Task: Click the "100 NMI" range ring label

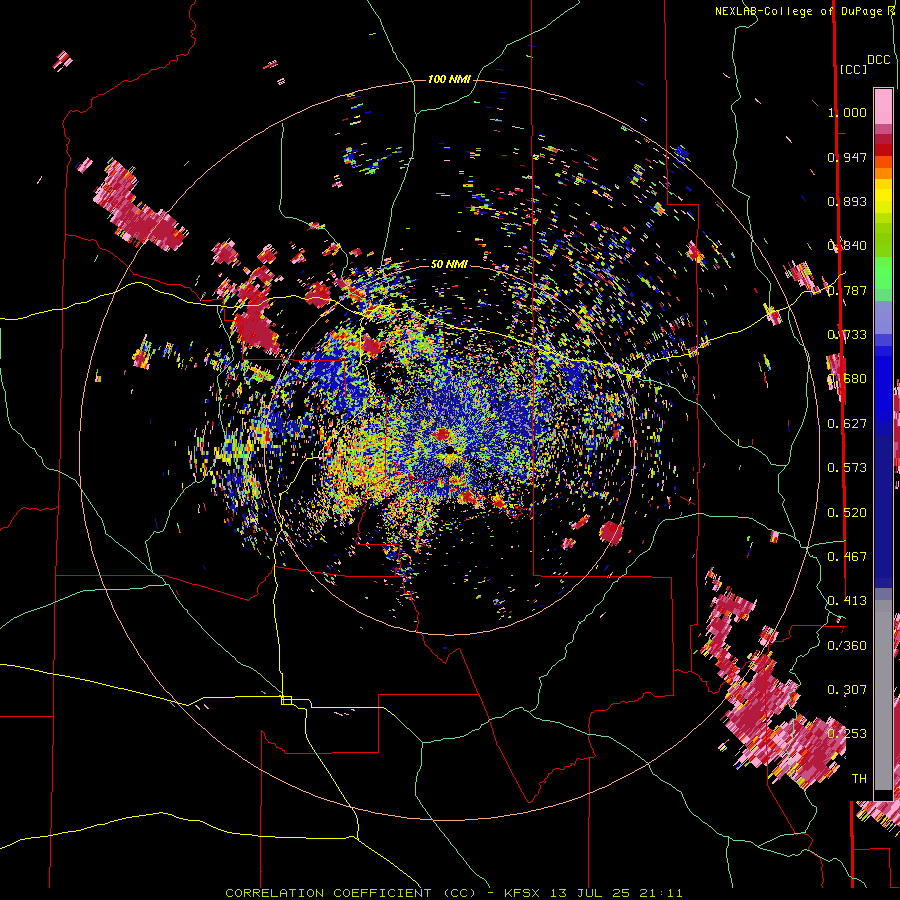Action: (449, 79)
